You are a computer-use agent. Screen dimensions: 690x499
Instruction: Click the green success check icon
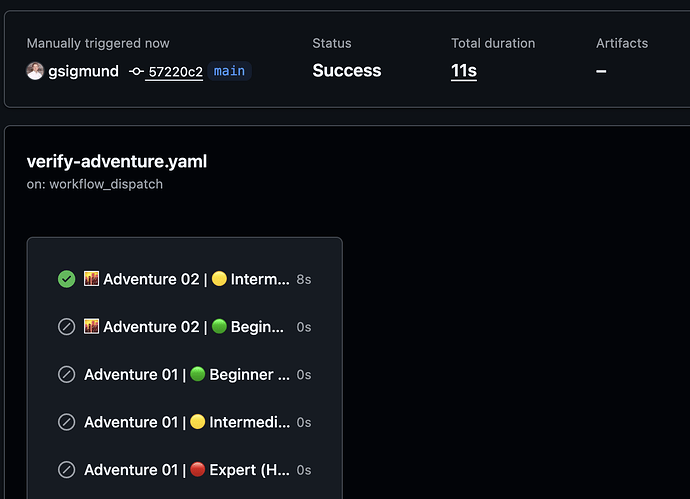(x=66, y=279)
